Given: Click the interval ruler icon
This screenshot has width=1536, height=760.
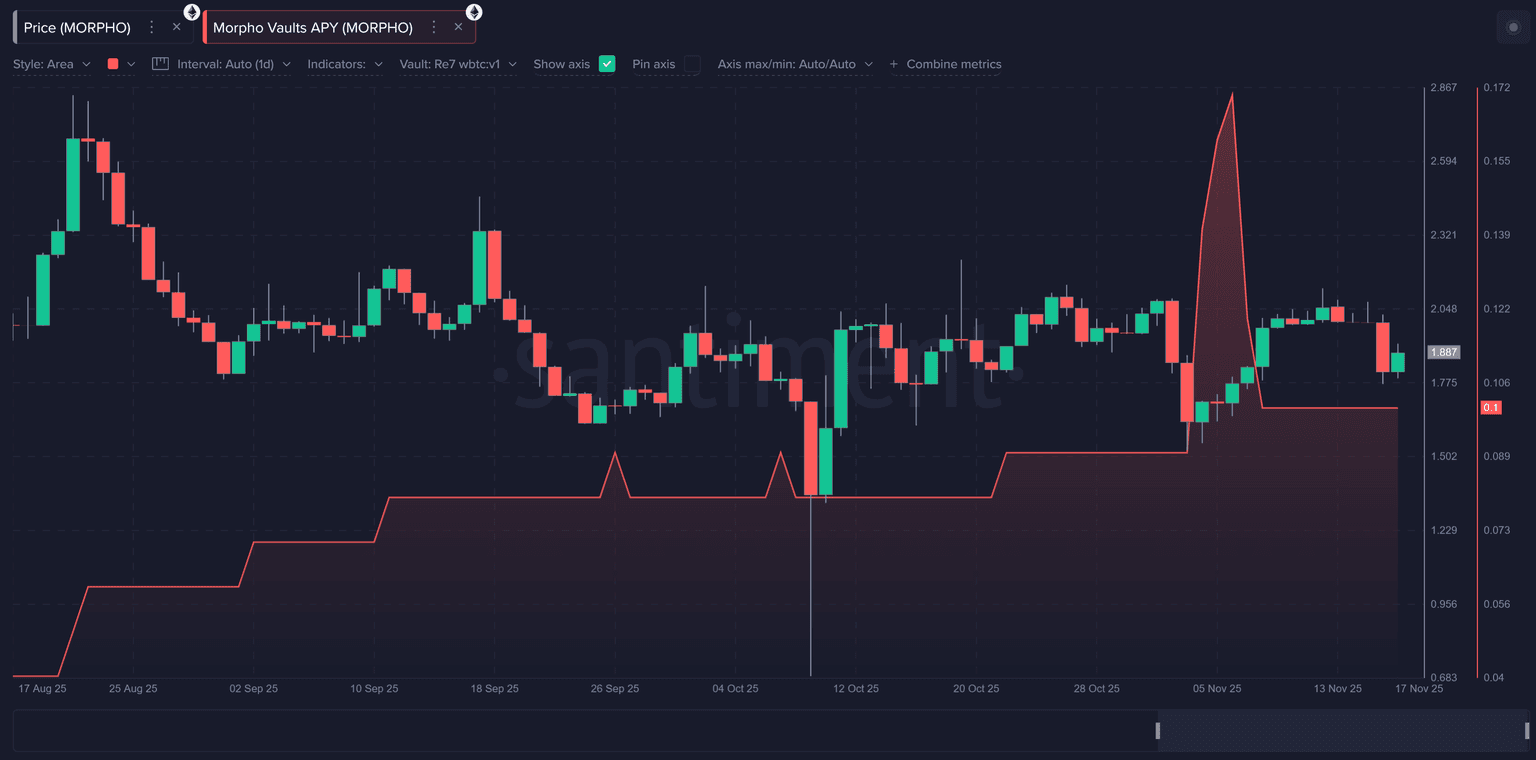Looking at the screenshot, I should (160, 64).
